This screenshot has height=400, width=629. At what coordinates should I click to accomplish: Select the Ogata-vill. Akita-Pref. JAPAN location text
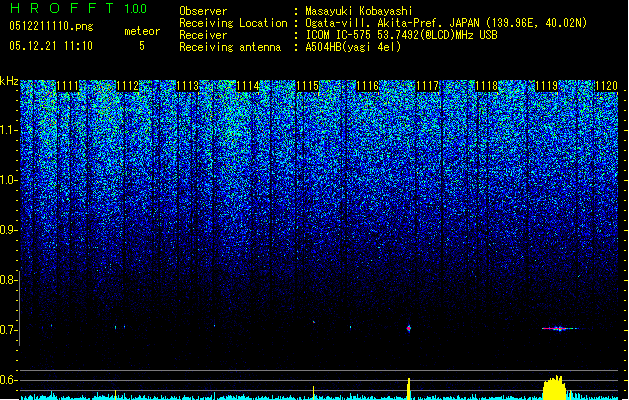coord(446,23)
